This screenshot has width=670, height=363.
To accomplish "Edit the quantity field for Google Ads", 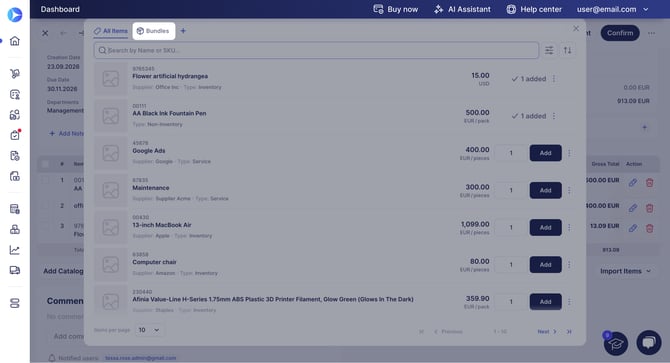I will 511,153.
